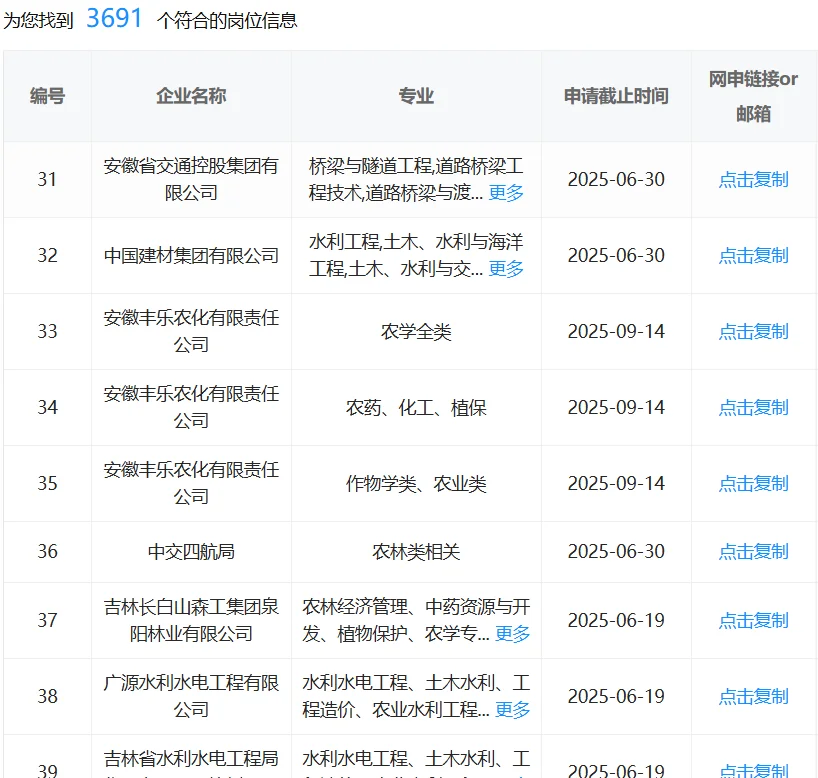Select 安徽丰乐农化有限责任公司 in row 33
The width and height of the screenshot is (818, 778).
click(x=191, y=331)
